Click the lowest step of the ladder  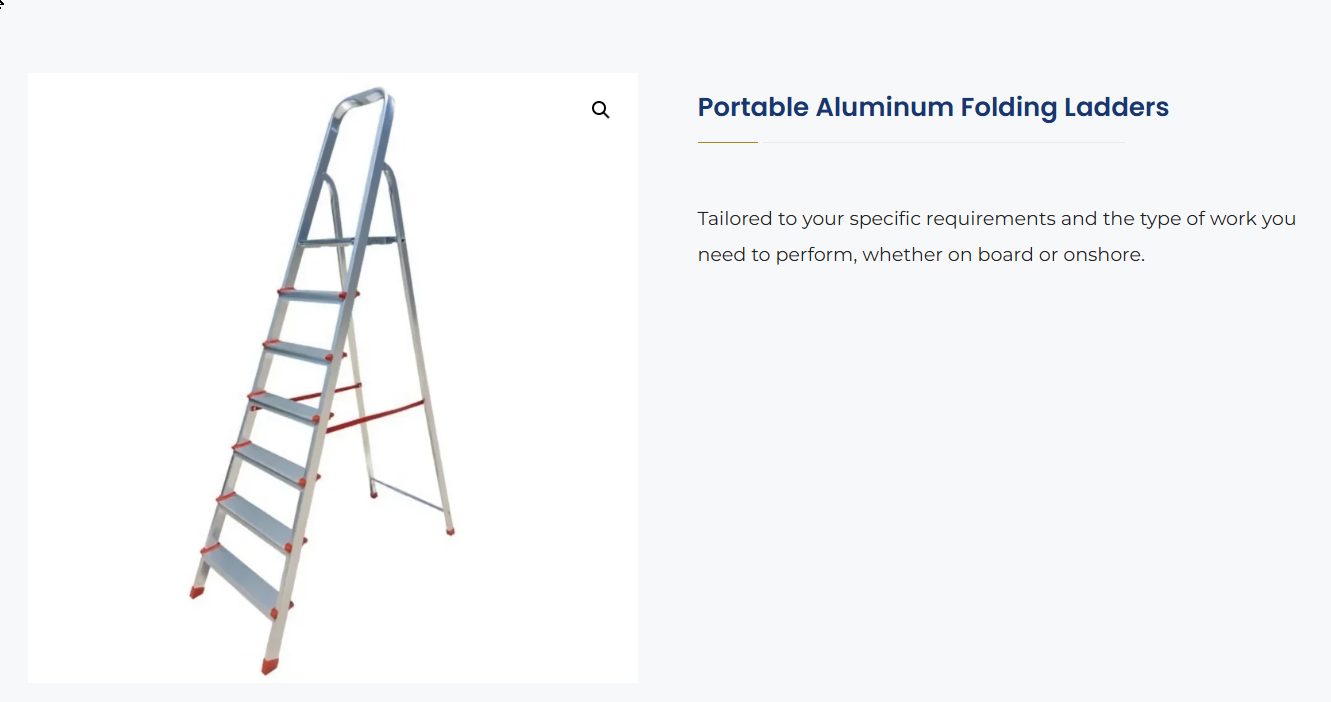[241, 579]
